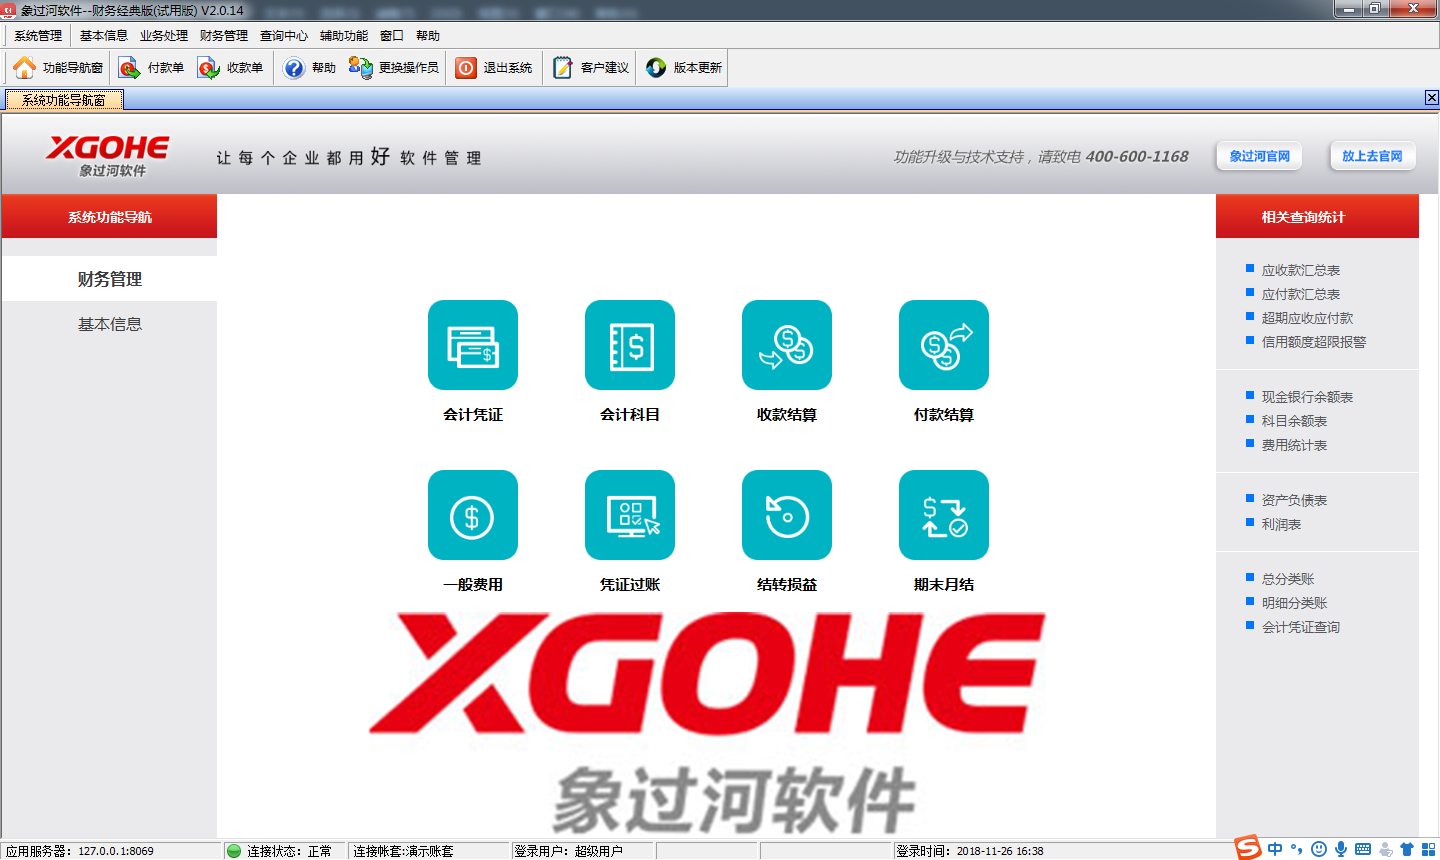Open the 帮助 menu in the menu bar
The image size is (1440, 860).
428,36
